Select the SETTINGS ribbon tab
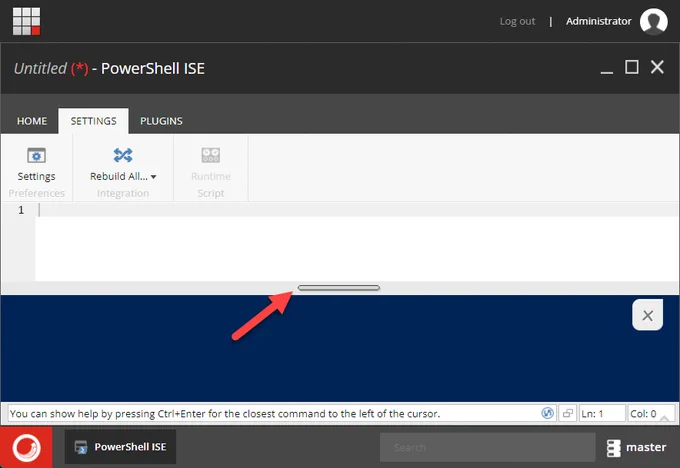680x468 pixels. pyautogui.click(x=93, y=121)
